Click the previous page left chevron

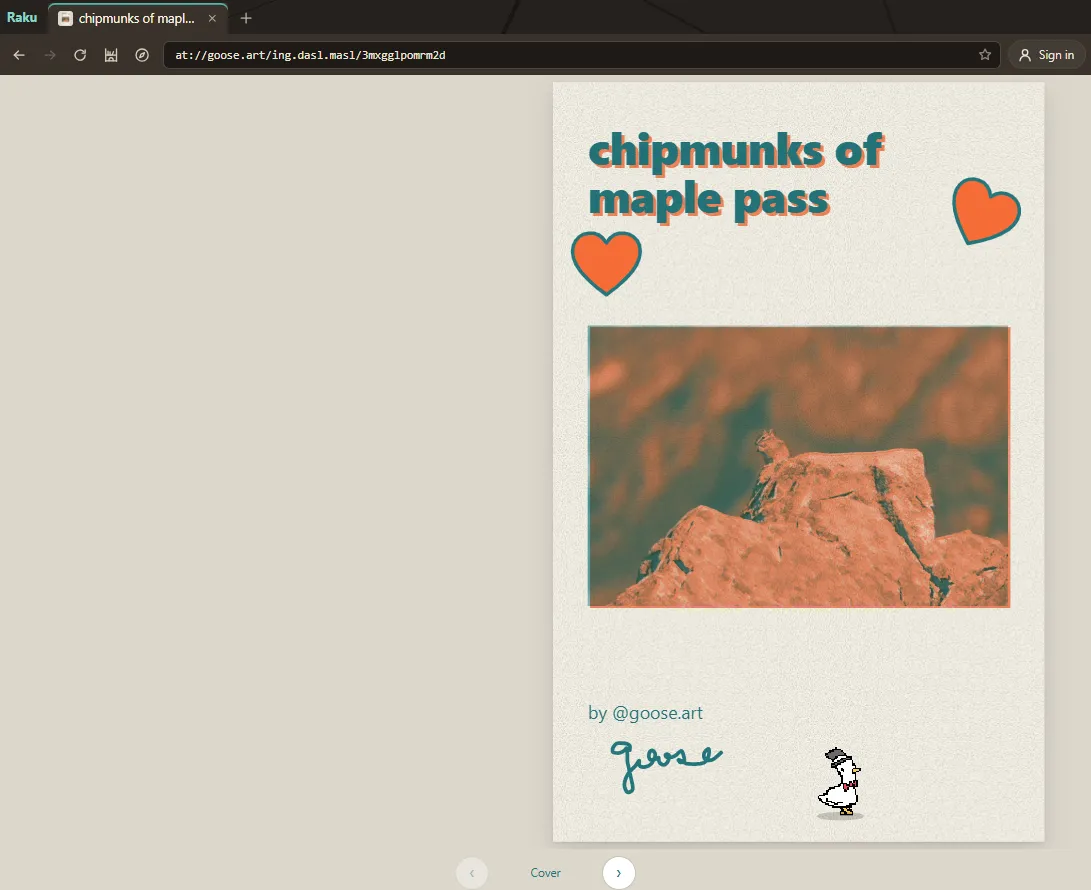click(472, 873)
